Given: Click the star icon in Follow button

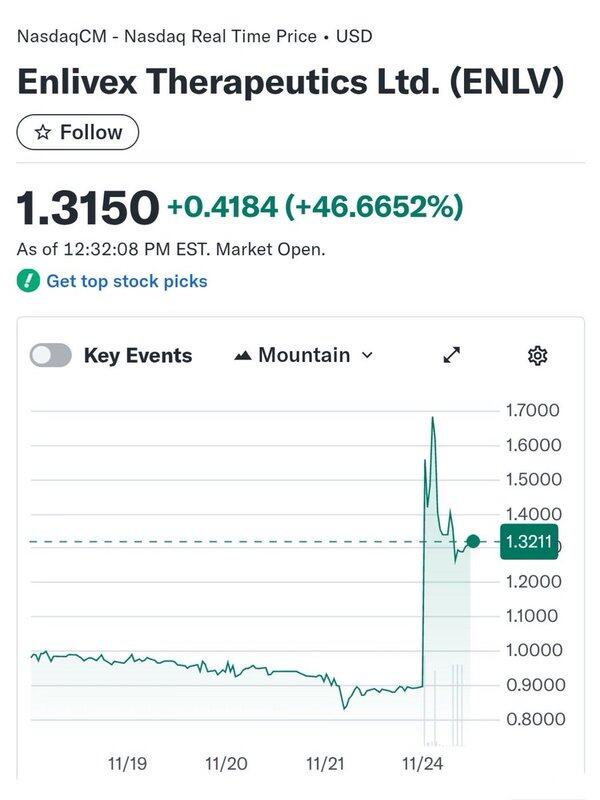Looking at the screenshot, I should [x=41, y=133].
